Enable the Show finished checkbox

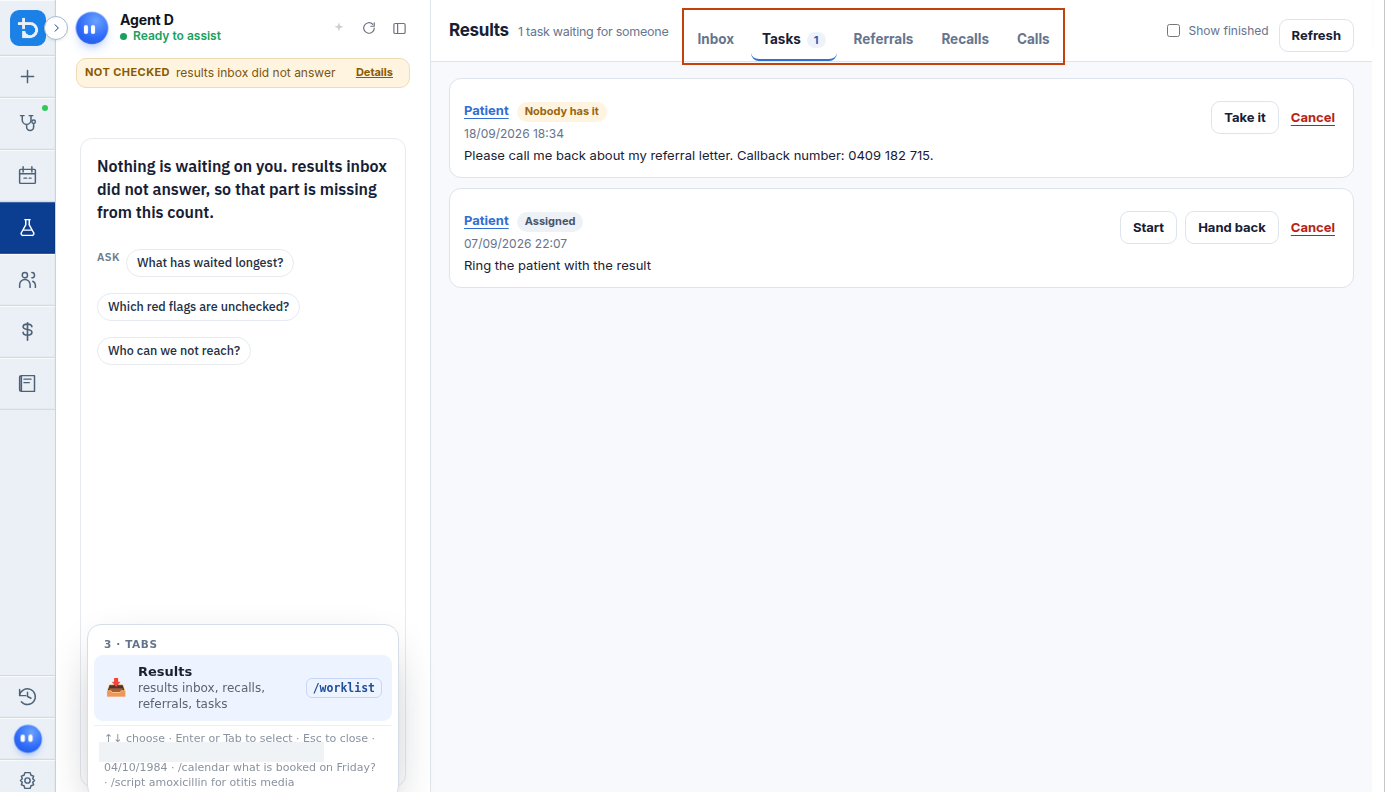click(x=1174, y=31)
